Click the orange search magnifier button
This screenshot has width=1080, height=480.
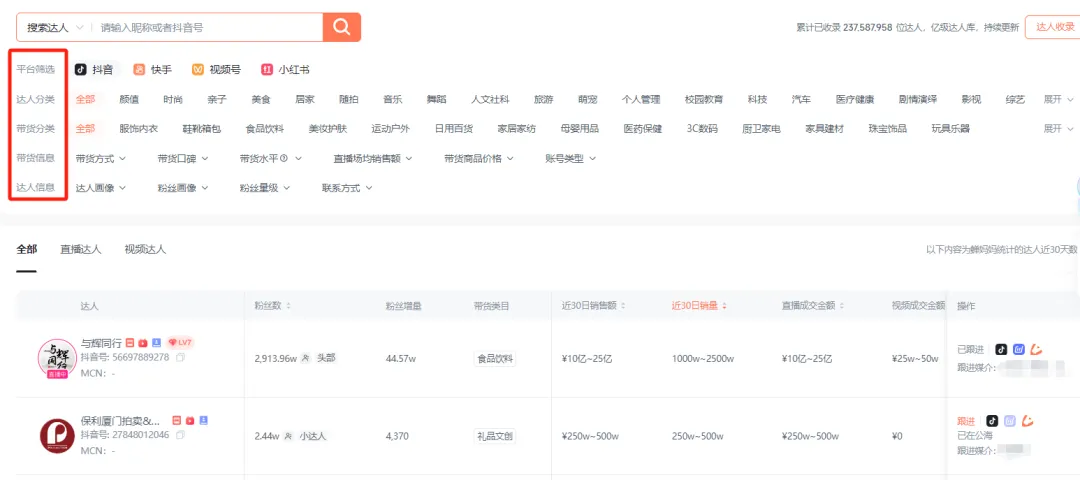click(x=342, y=27)
